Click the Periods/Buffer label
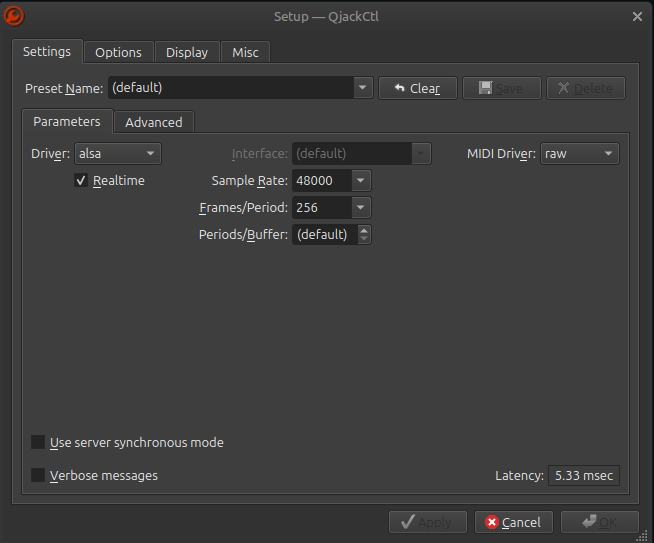 [243, 235]
